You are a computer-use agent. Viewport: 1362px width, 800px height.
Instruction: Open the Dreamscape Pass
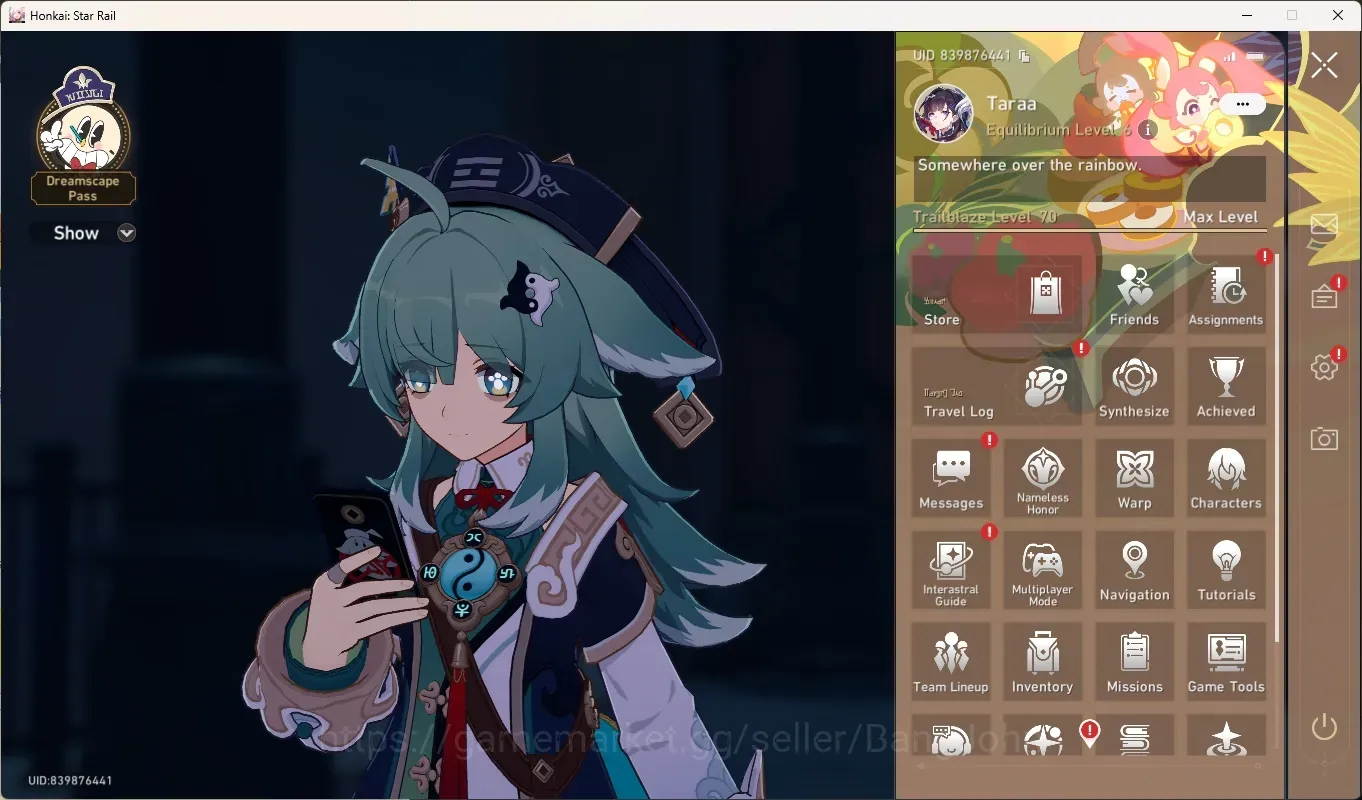tap(83, 136)
